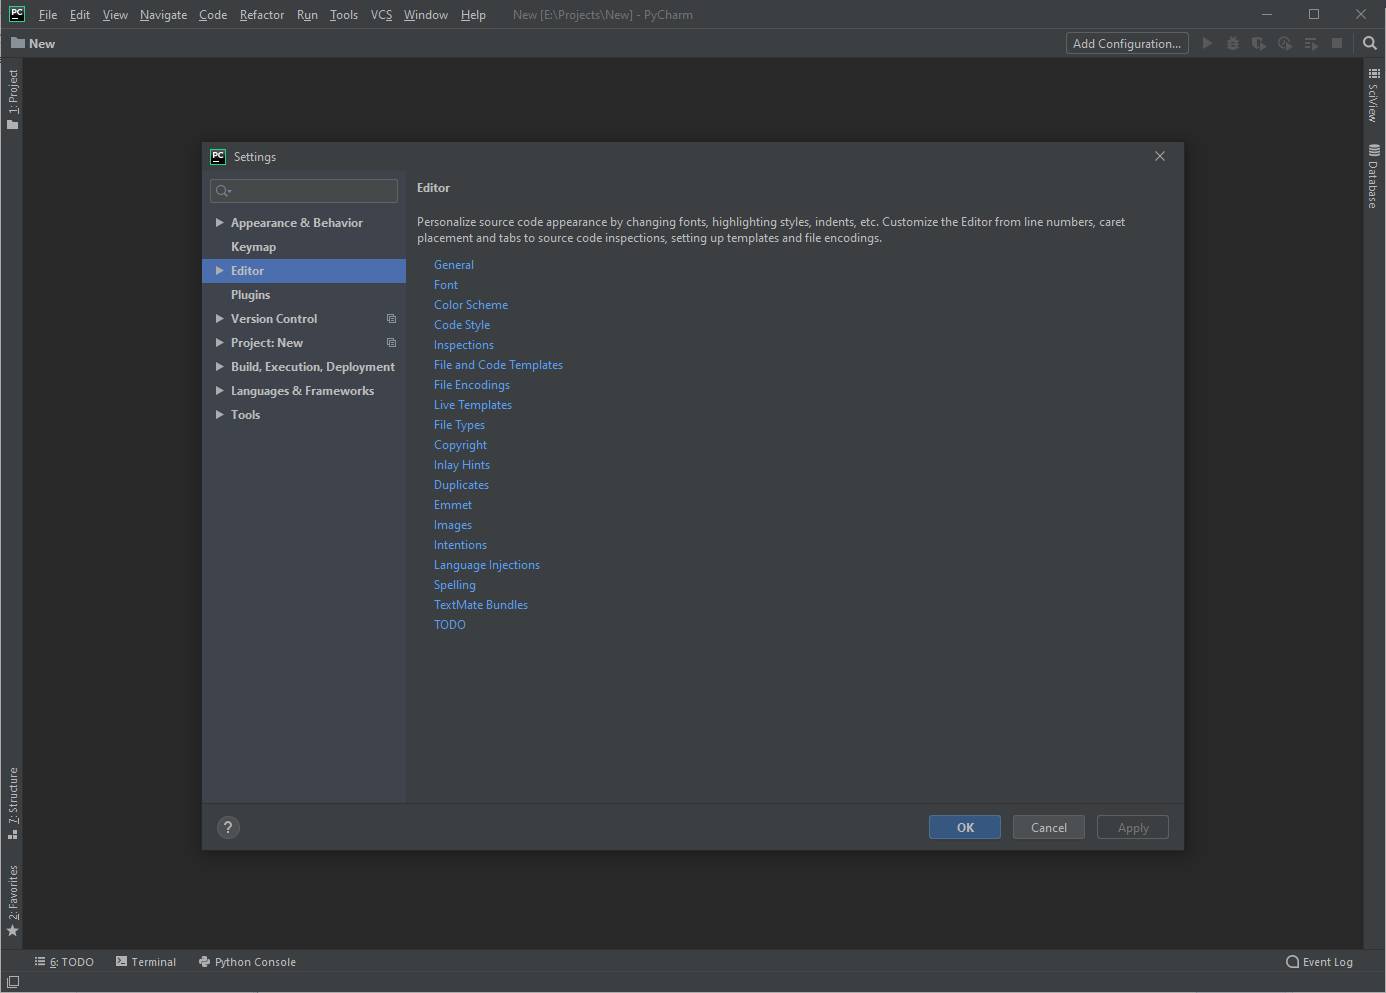Click the project-level icon beside Project: New
Viewport: 1386px width, 993px height.
(391, 343)
